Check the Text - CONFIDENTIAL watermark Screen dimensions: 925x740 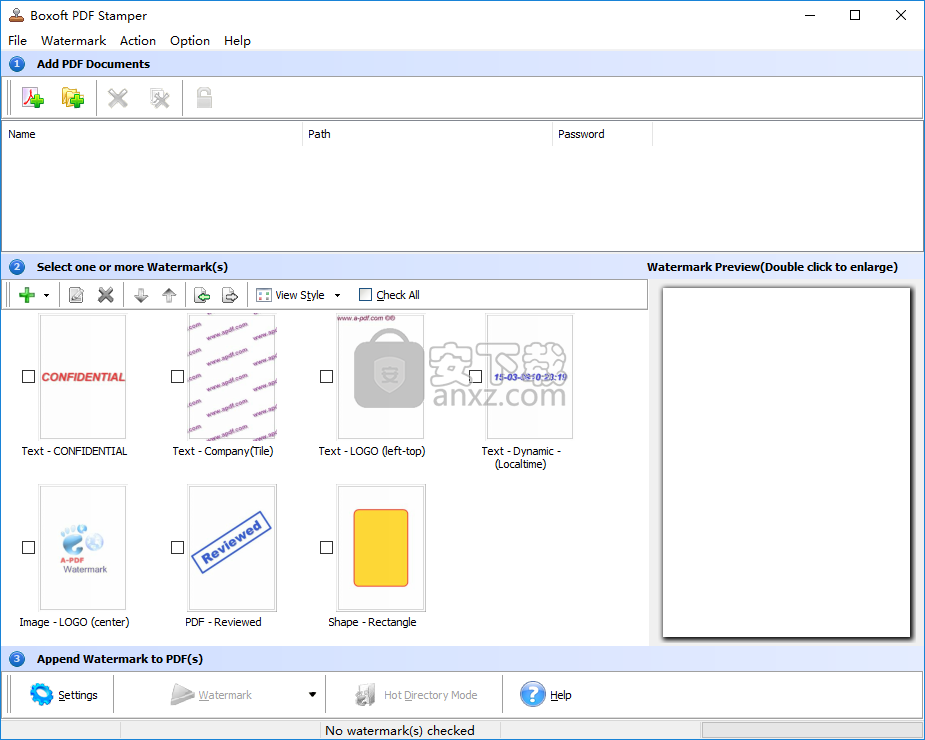pyautogui.click(x=28, y=376)
